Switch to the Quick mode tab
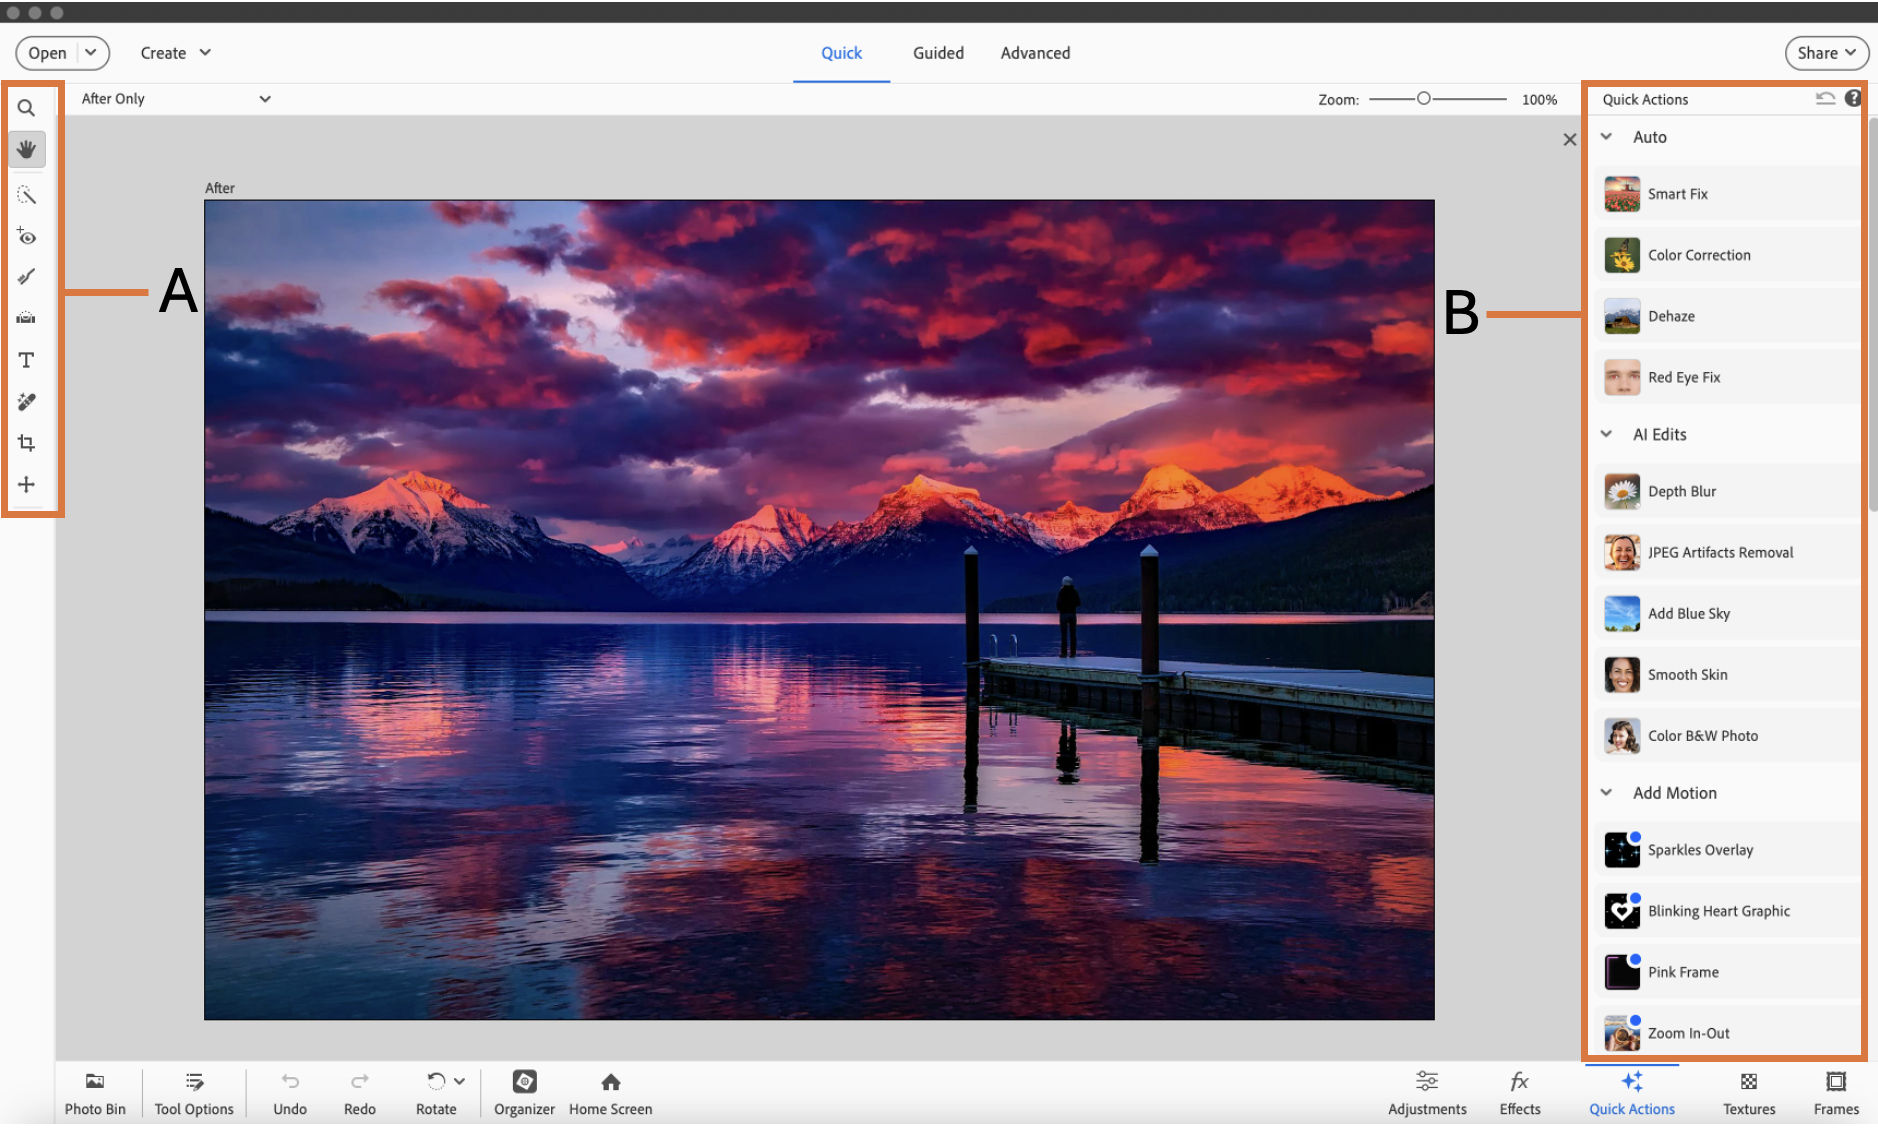 tap(841, 53)
